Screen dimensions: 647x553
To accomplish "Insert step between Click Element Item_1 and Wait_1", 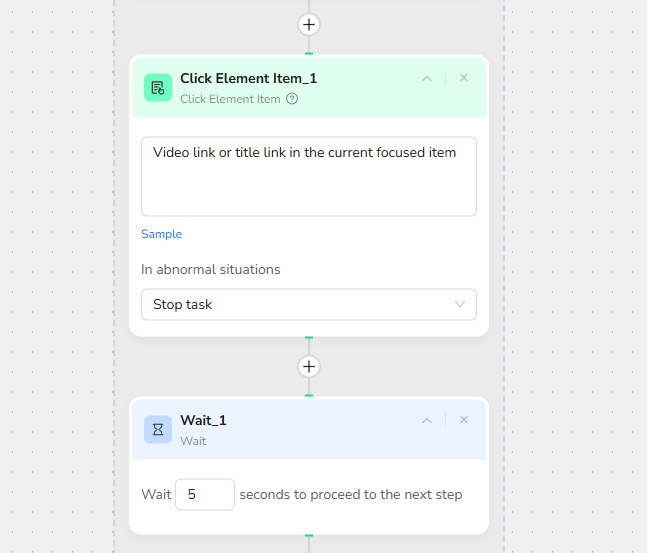I will [x=309, y=366].
